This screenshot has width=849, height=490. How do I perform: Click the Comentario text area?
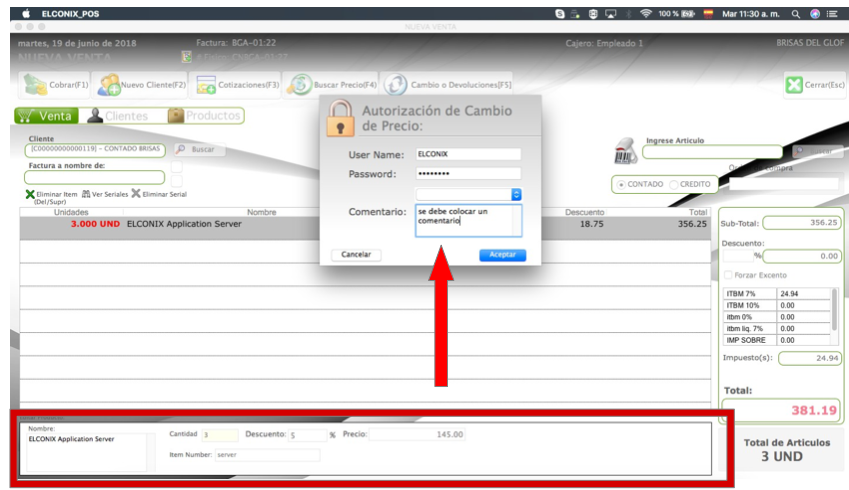point(468,220)
